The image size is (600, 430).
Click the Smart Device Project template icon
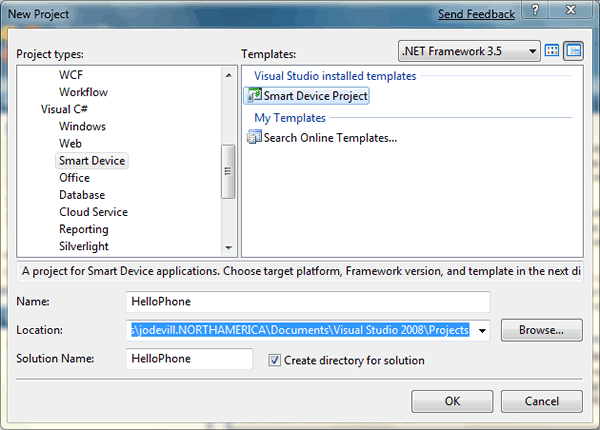tap(254, 95)
